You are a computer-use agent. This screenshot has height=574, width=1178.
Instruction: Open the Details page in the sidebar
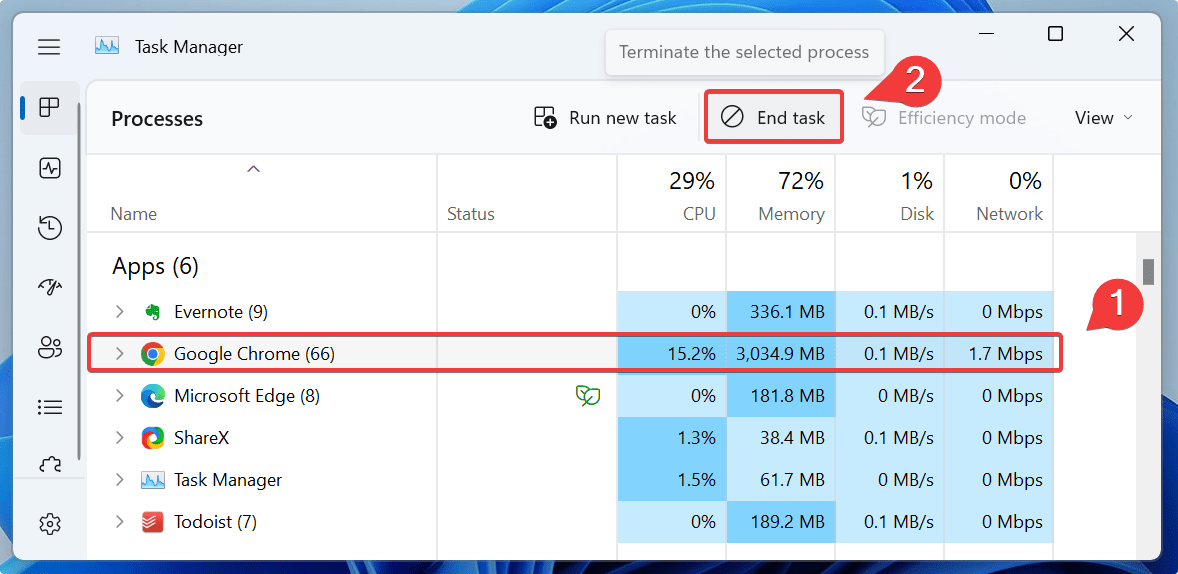(50, 407)
